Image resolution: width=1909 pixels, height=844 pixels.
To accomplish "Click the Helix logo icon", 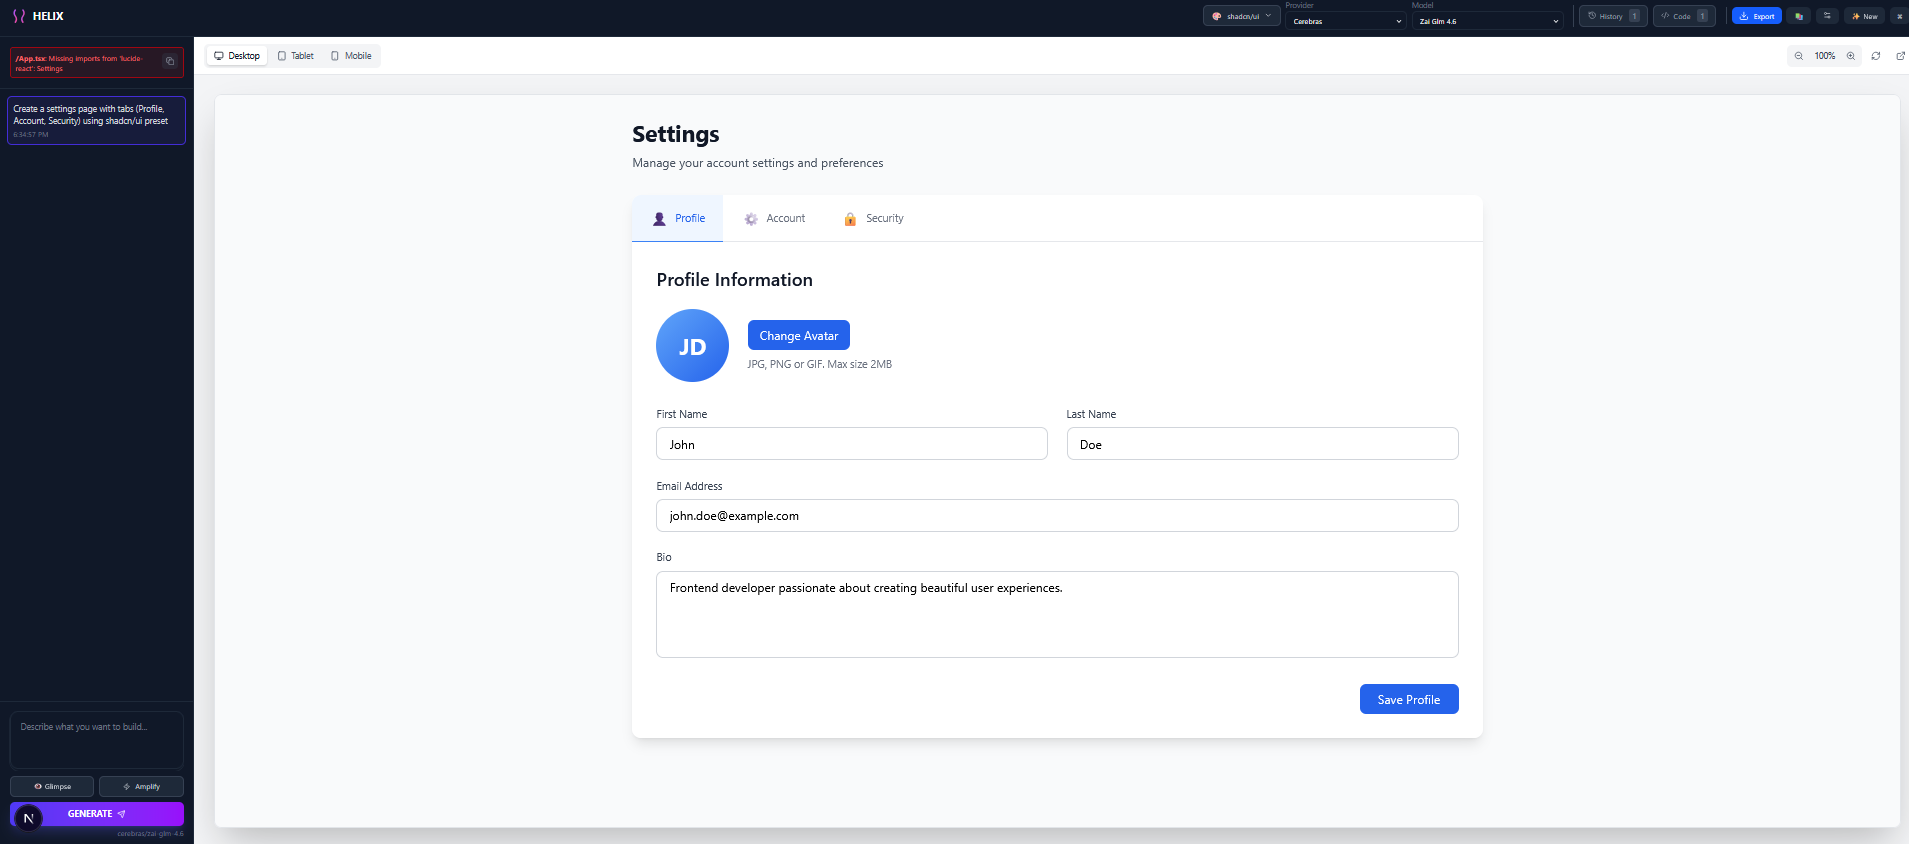I will click(18, 16).
